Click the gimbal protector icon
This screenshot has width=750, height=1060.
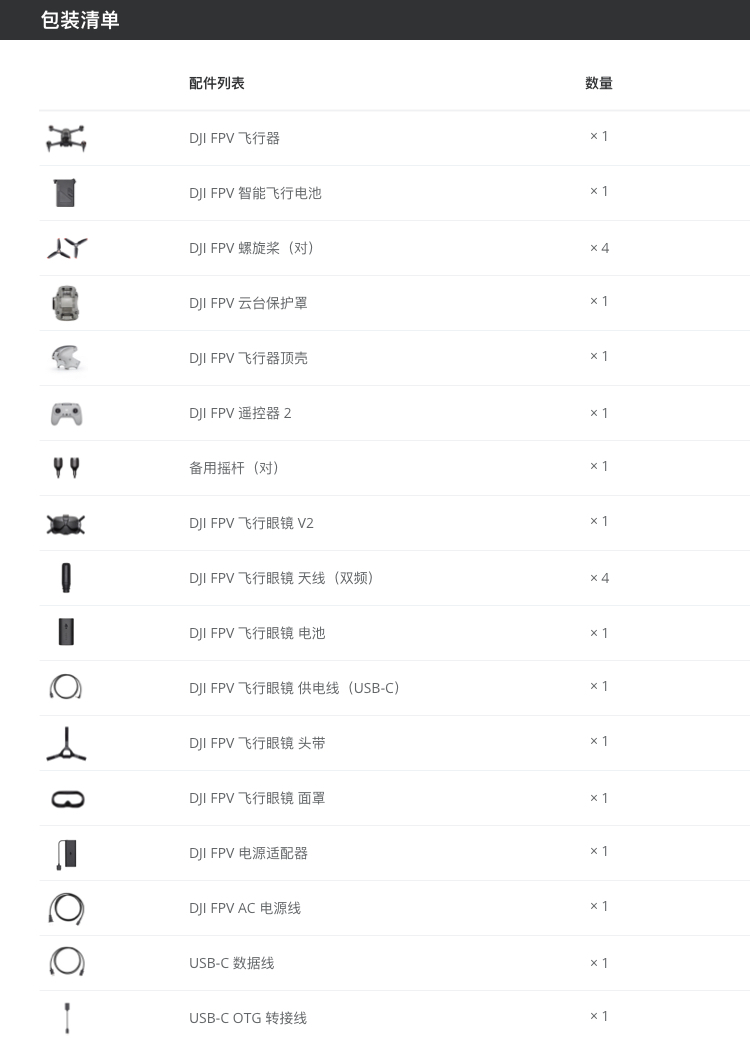click(66, 303)
